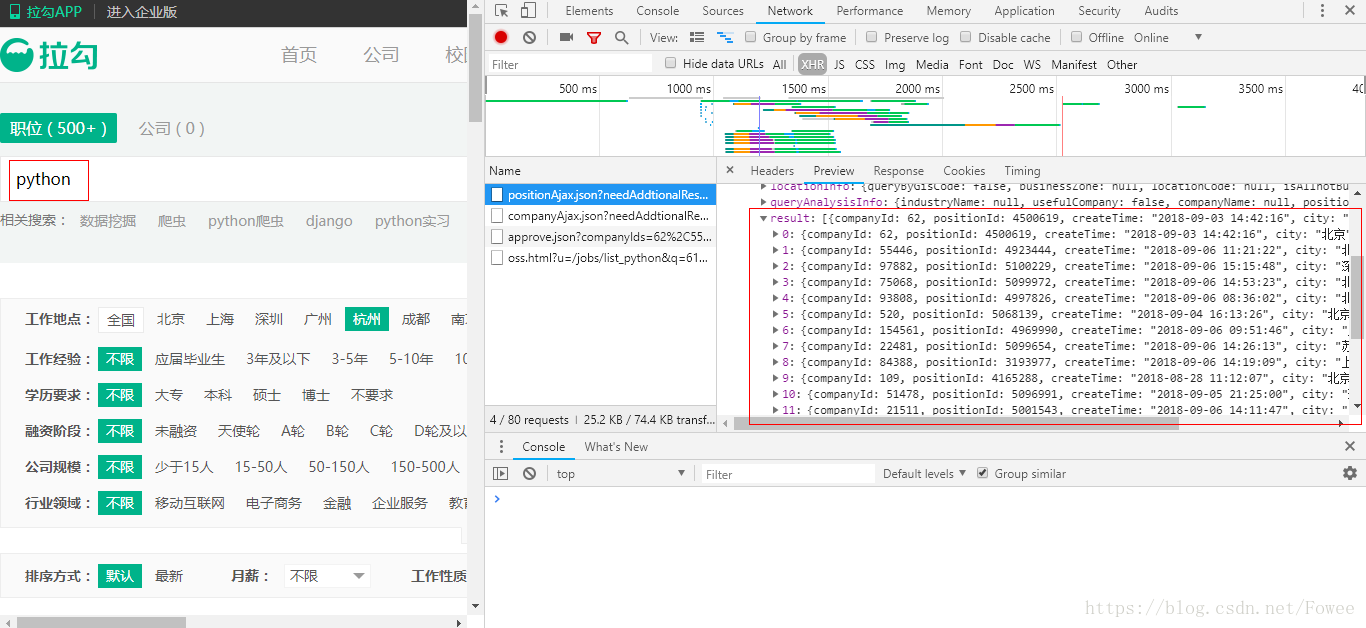Open the 拉勾APP phone icon link
The image size is (1366, 628).
pyautogui.click(x=45, y=12)
